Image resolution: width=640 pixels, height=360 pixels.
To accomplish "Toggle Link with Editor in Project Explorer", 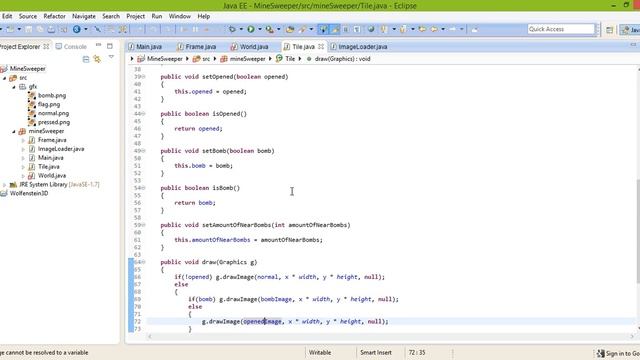I will tap(97, 60).
